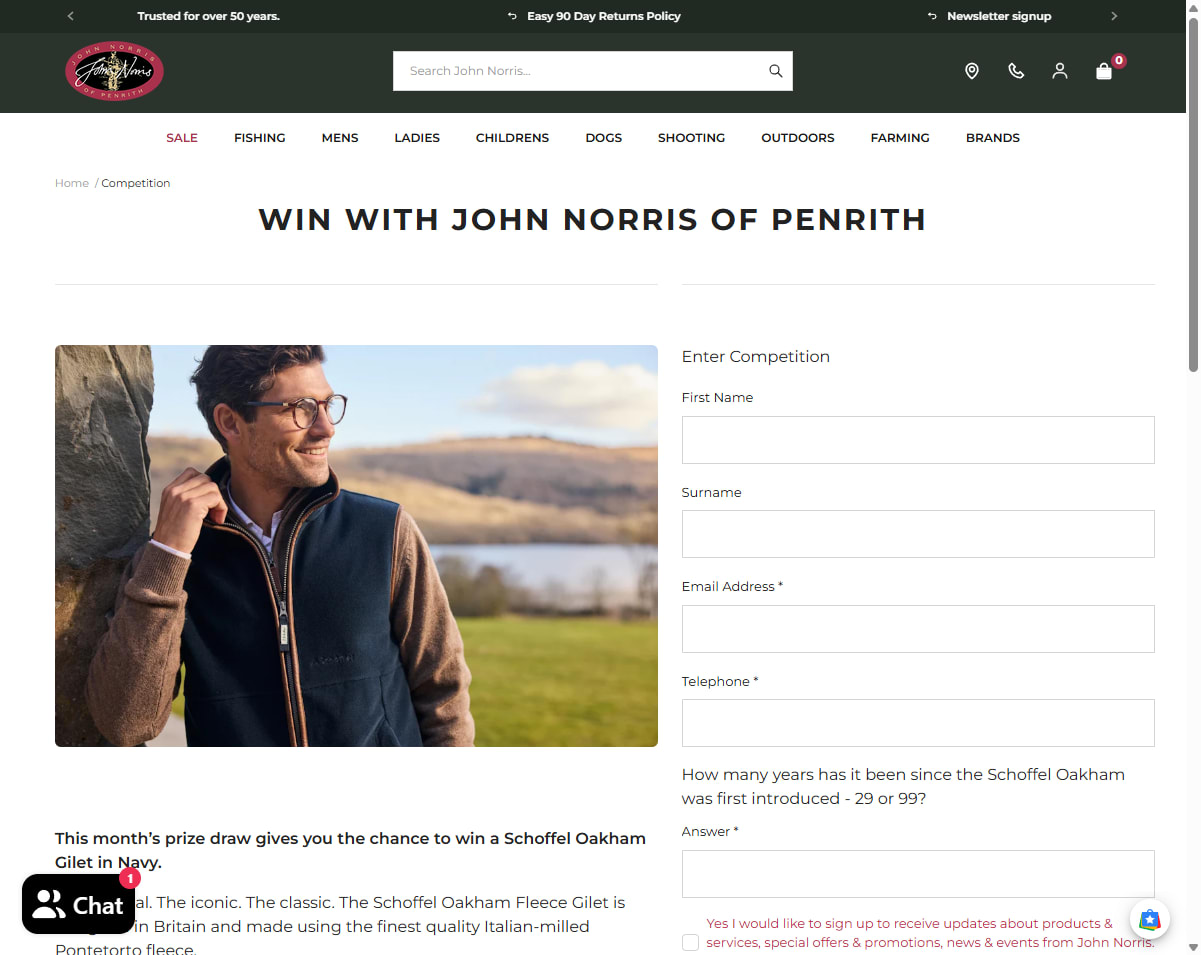Click the phone contact icon
Image resolution: width=1201 pixels, height=955 pixels.
pos(1016,71)
